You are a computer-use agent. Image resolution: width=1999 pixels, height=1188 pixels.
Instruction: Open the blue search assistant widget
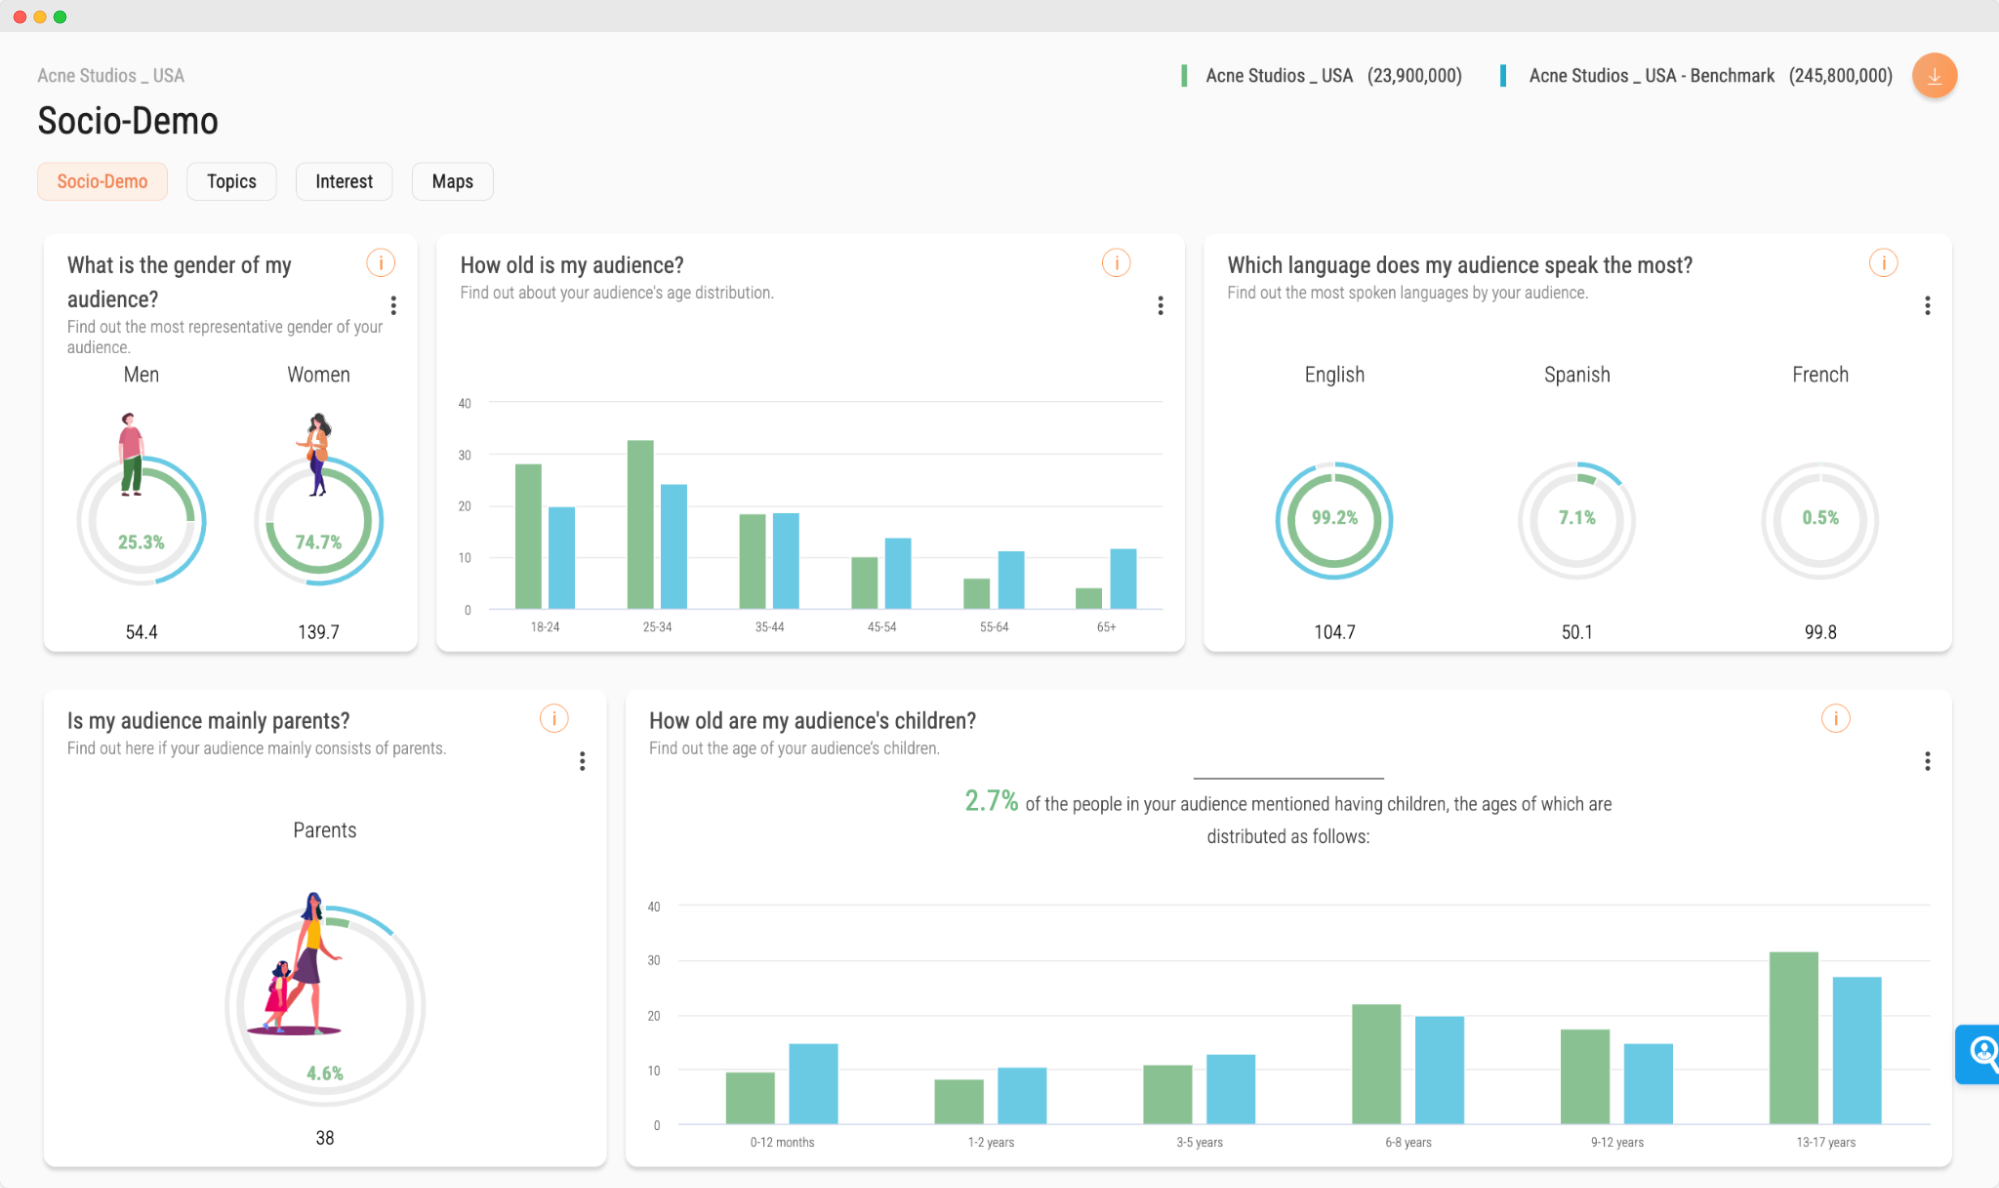click(1978, 1053)
